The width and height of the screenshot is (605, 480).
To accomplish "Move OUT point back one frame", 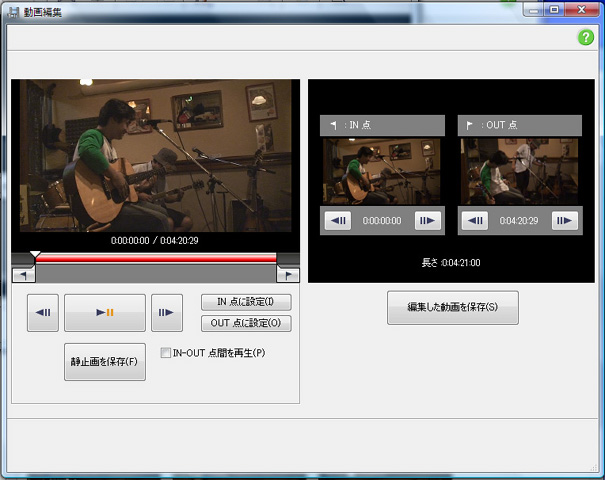I will [475, 220].
